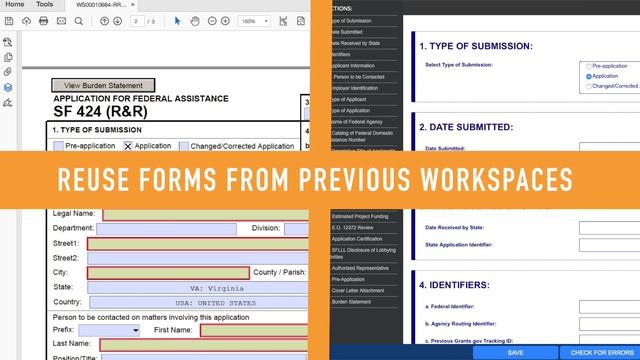Click the Agency Routing Identifier field
Image resolution: width=640 pixels, height=360 pixels.
[609, 324]
